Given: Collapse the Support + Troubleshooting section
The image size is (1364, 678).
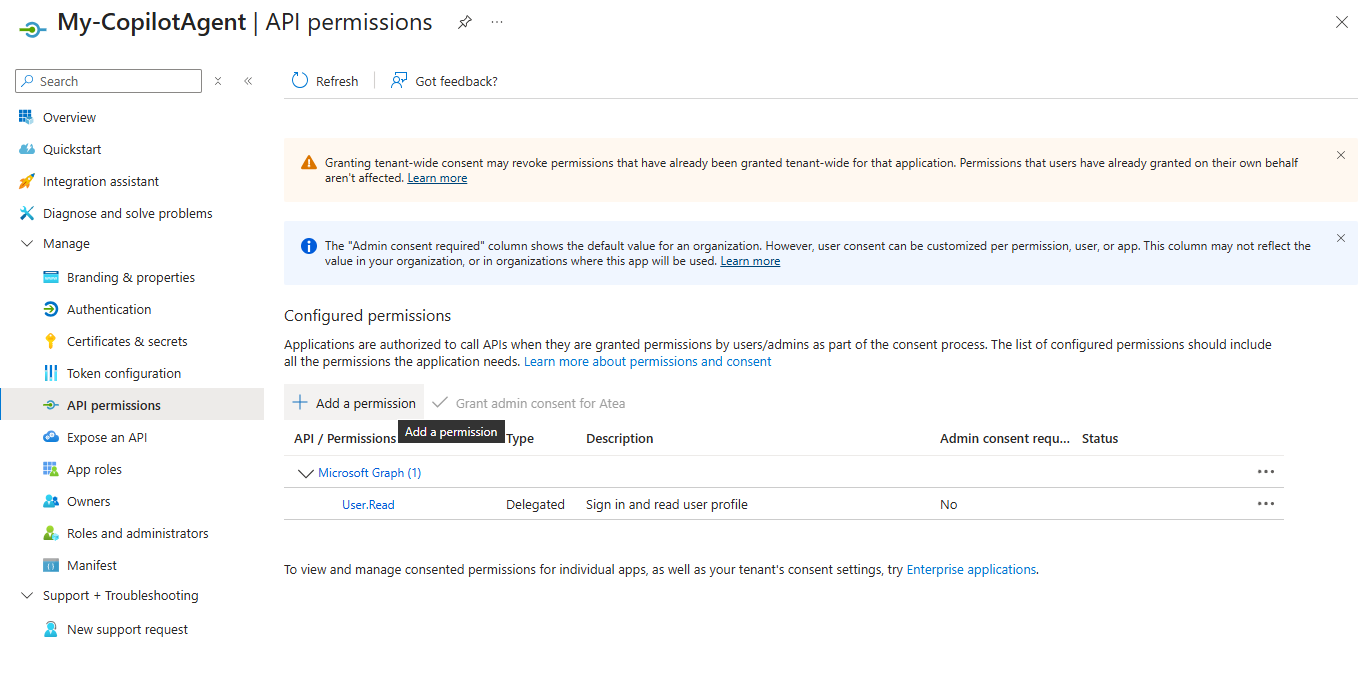Looking at the screenshot, I should point(27,595).
